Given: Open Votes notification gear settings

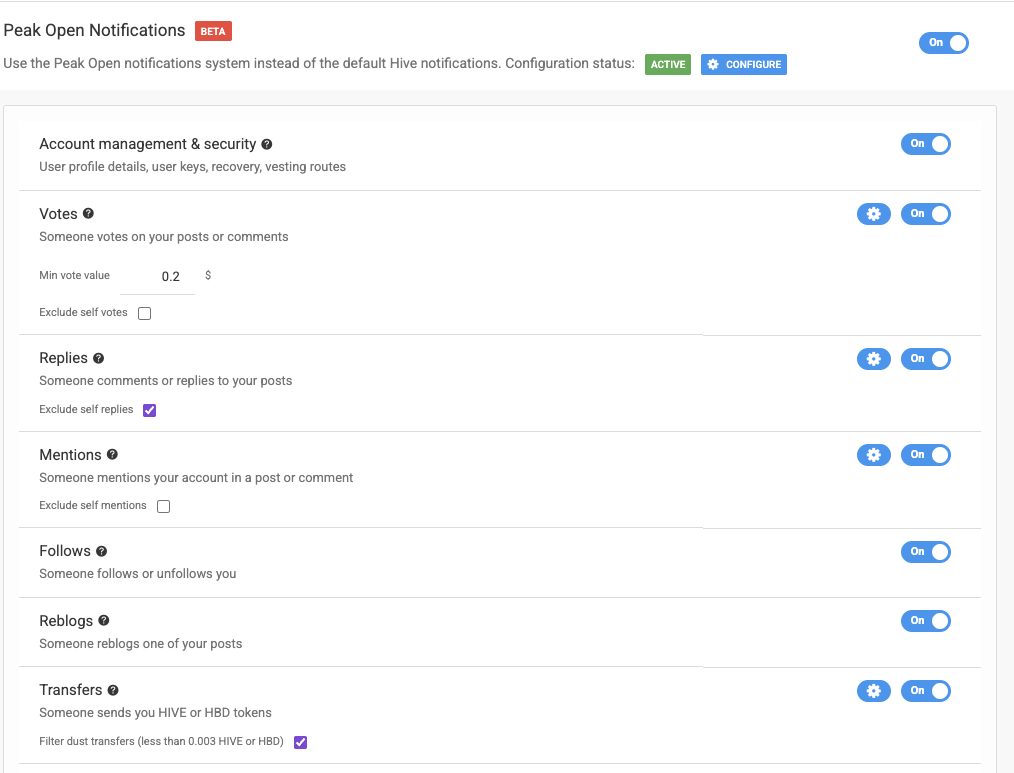Looking at the screenshot, I should [x=873, y=214].
